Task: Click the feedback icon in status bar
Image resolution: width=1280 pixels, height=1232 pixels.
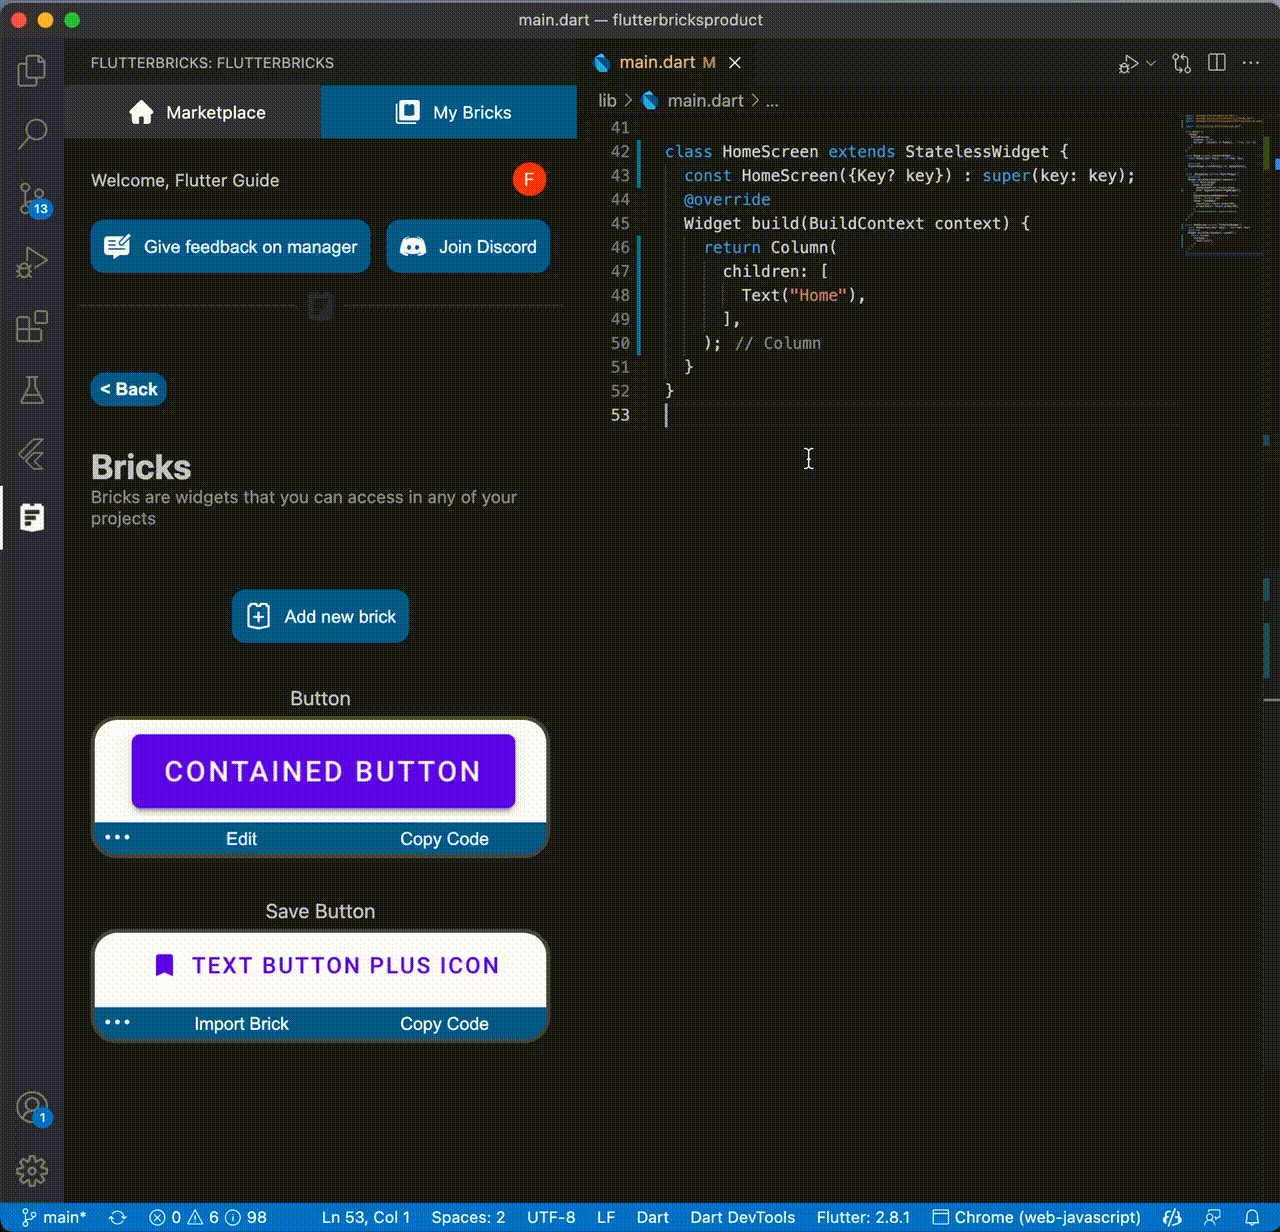Action: 1213,1217
